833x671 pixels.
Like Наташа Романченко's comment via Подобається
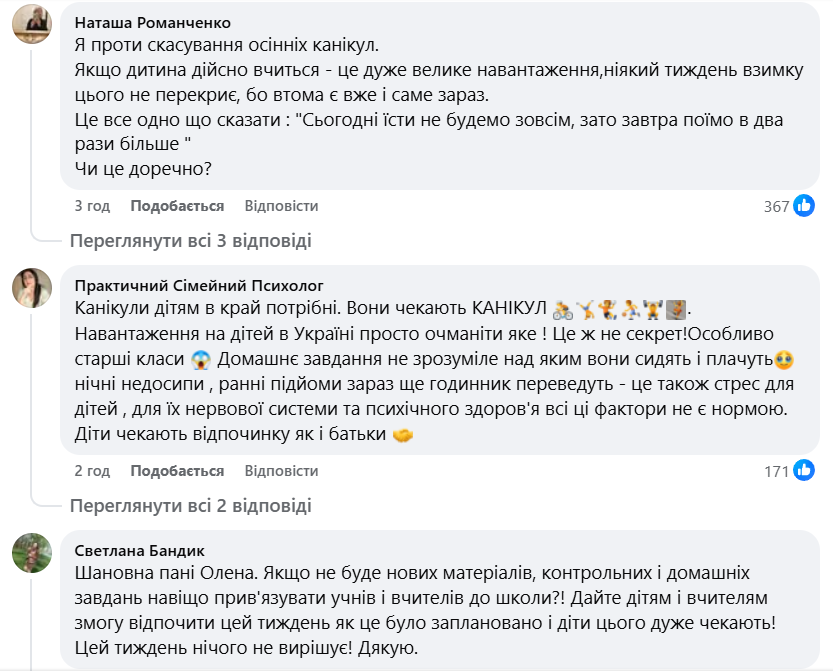[x=177, y=206]
